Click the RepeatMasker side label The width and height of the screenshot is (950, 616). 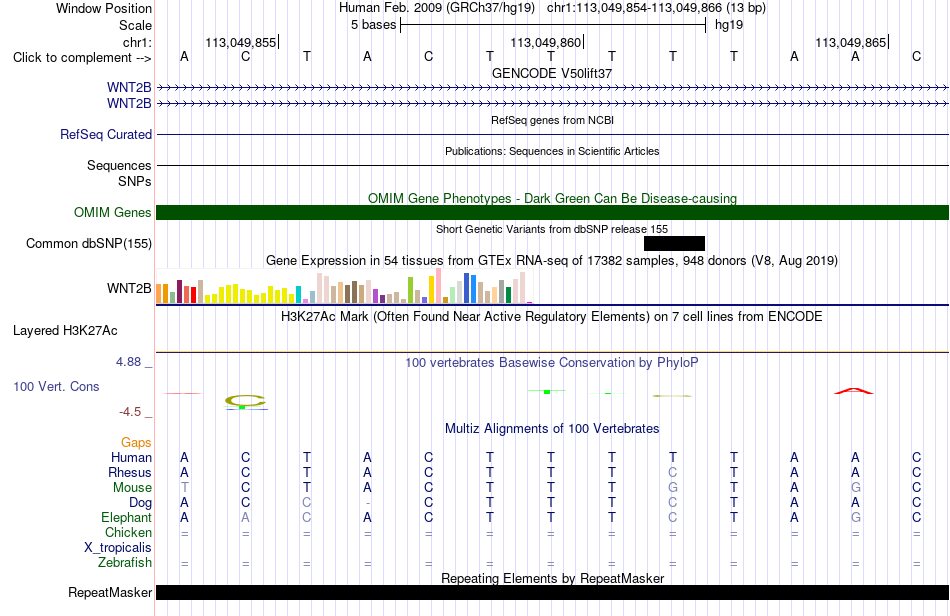click(110, 592)
